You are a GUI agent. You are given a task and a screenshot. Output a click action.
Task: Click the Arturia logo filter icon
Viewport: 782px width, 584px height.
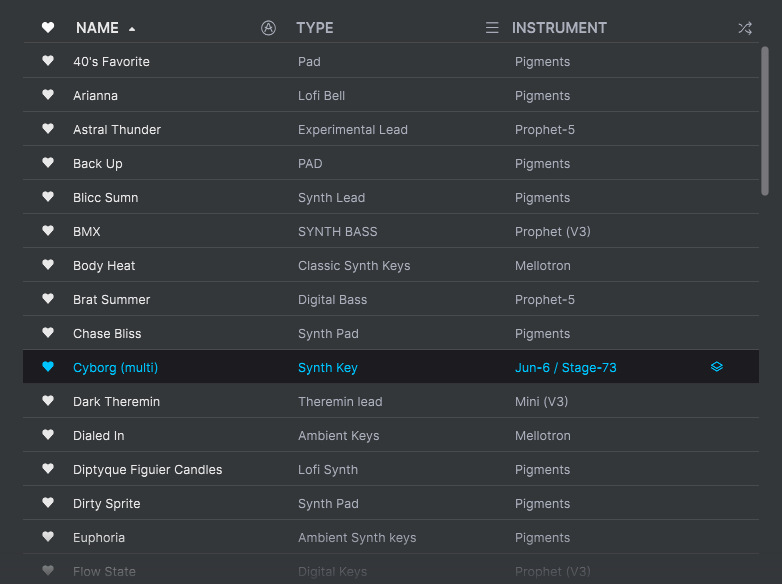click(x=268, y=28)
